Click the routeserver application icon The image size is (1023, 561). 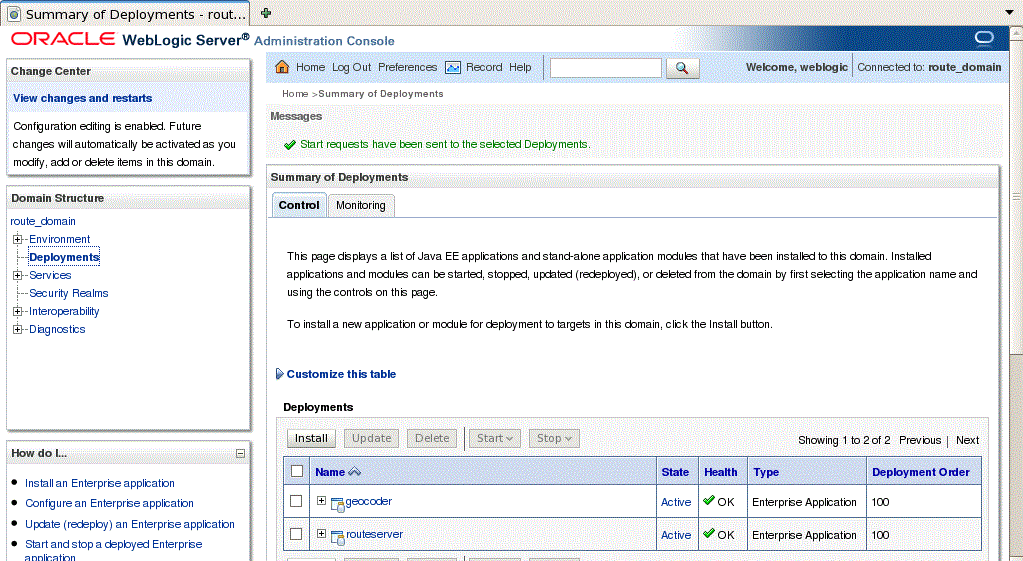tap(337, 537)
